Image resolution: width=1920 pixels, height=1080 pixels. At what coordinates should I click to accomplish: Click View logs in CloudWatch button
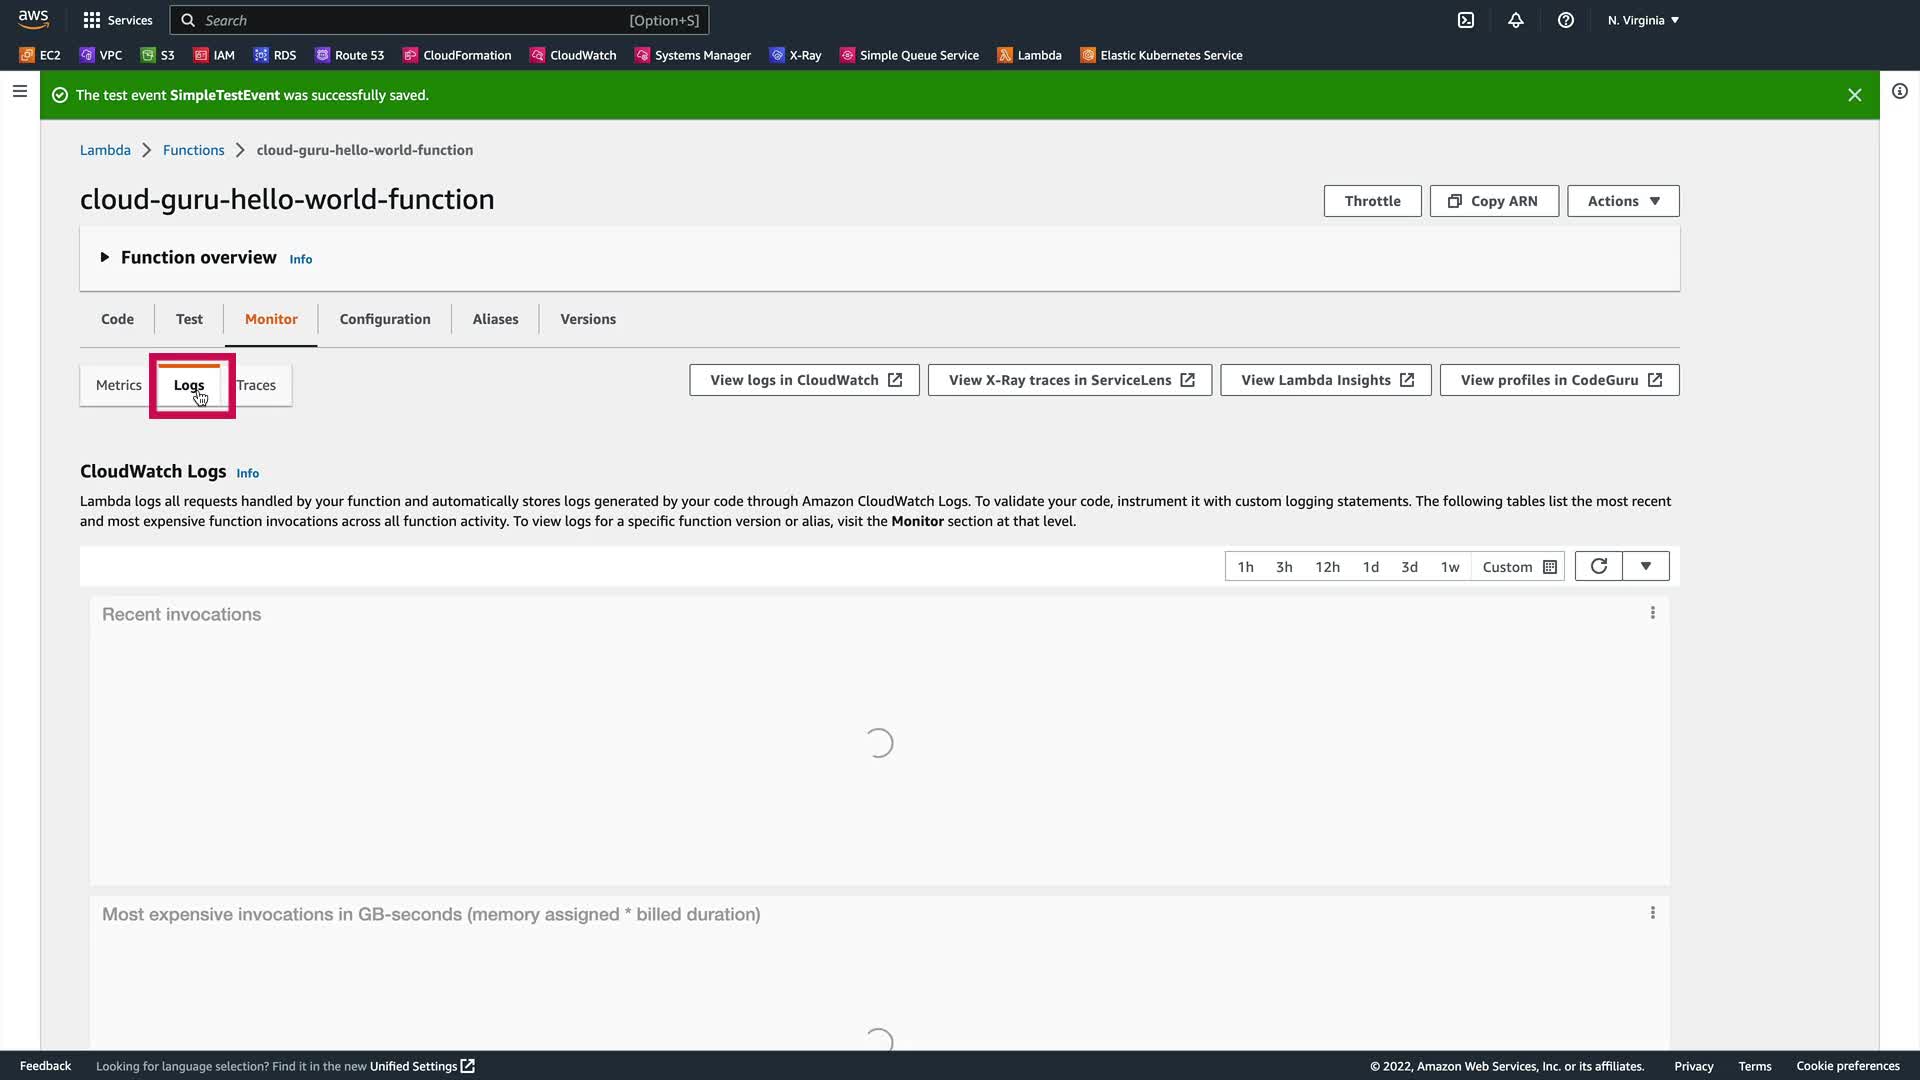(x=804, y=380)
